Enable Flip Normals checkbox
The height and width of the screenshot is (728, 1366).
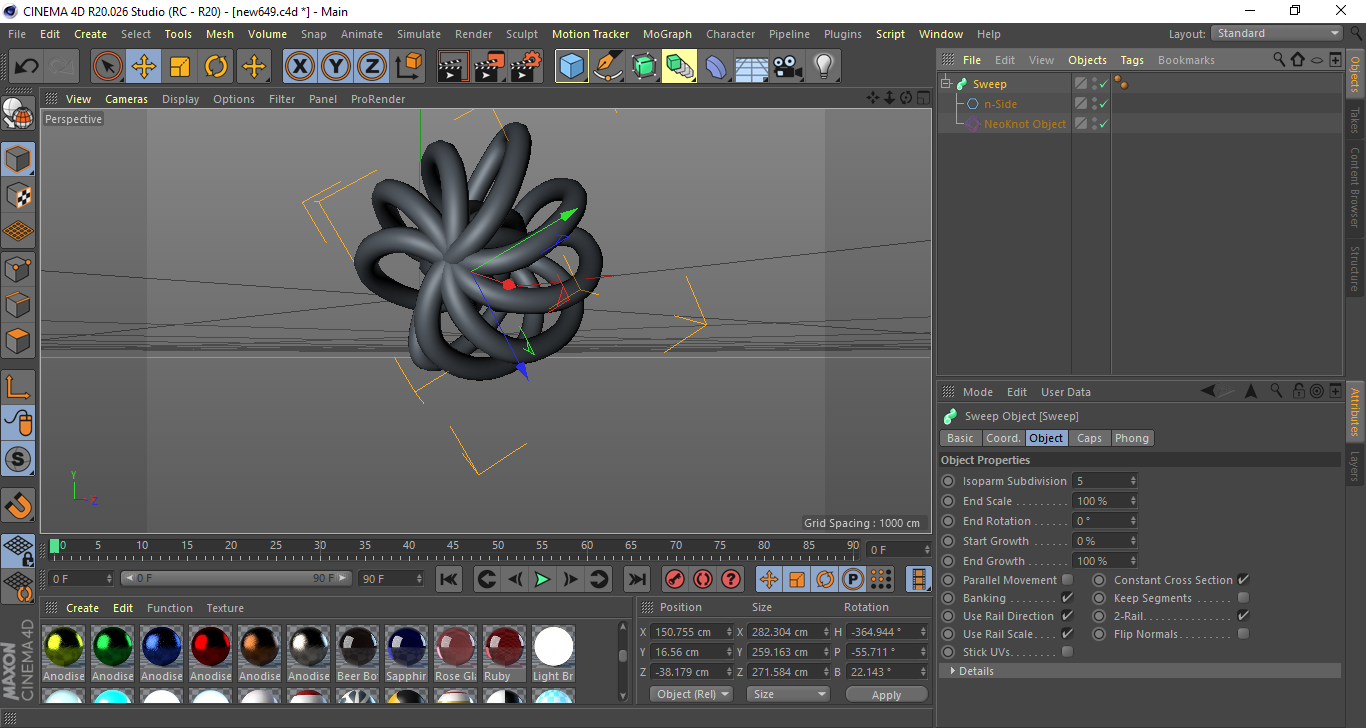click(x=1243, y=634)
